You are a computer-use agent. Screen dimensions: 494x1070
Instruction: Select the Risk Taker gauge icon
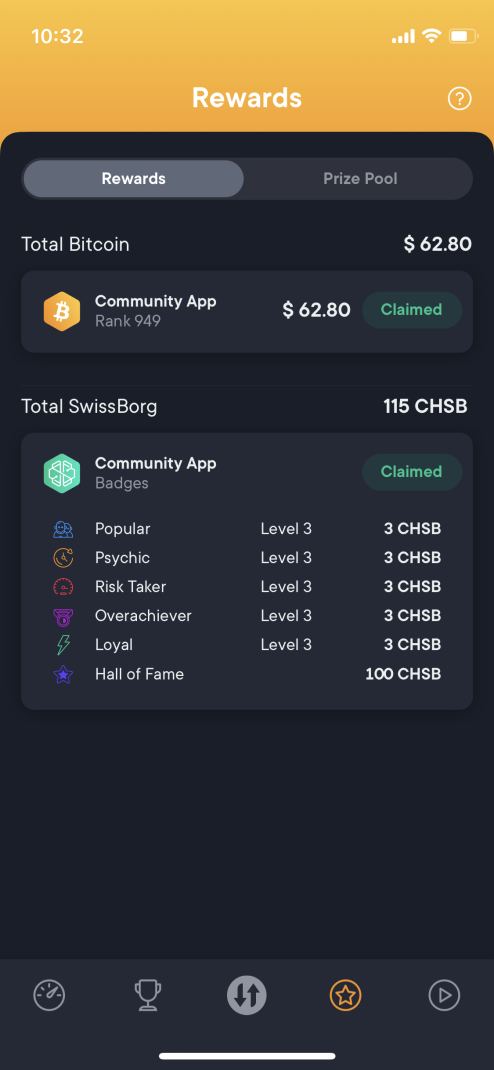63,587
